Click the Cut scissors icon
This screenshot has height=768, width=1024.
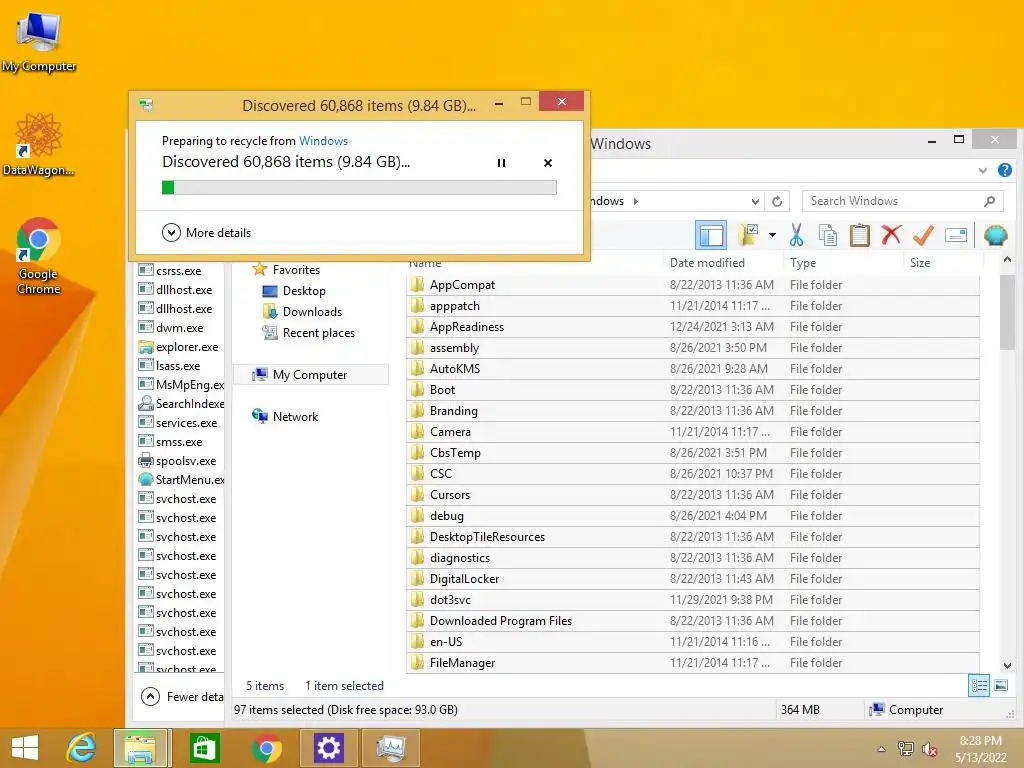796,235
